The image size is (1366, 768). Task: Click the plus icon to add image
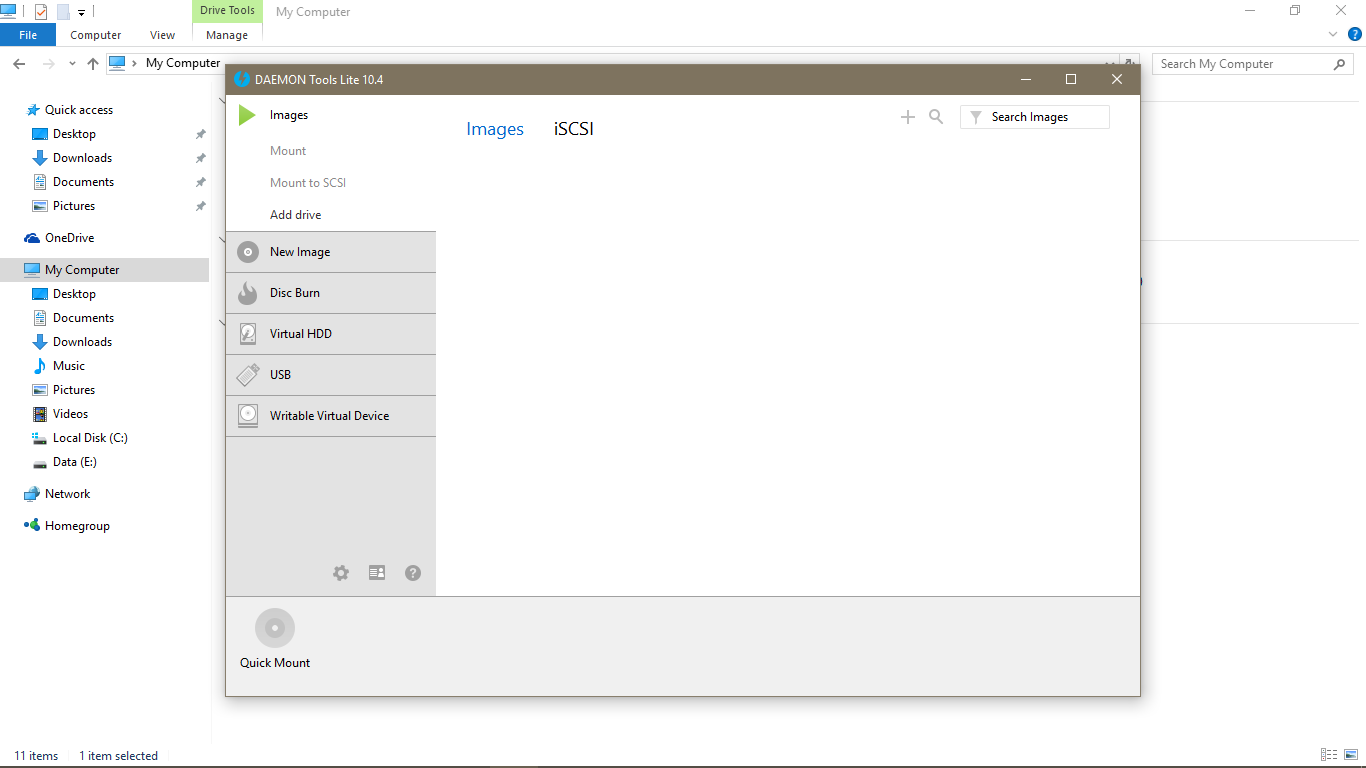[x=908, y=117]
